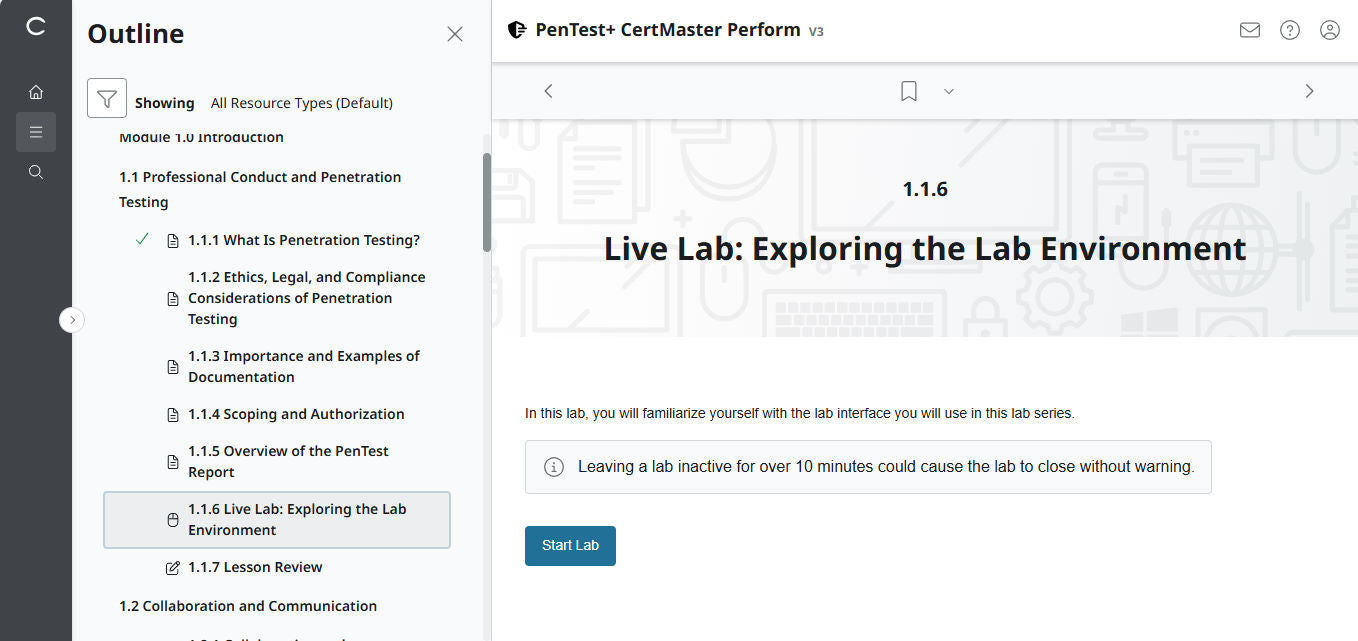Open help via the question mark icon
The width and height of the screenshot is (1358, 641).
1289,30
